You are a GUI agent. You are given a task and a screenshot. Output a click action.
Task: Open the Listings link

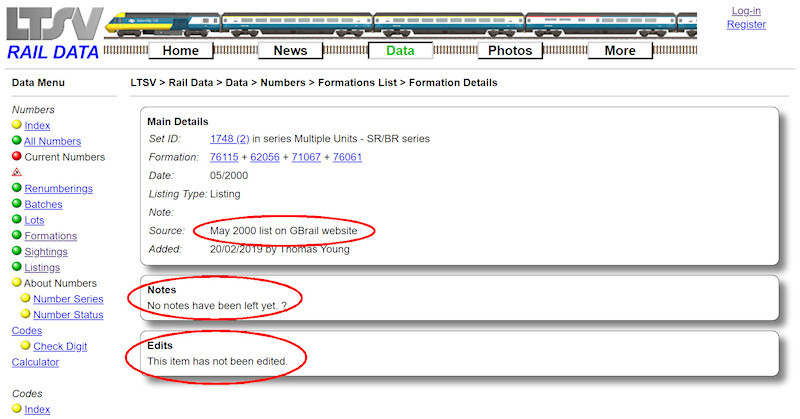click(x=42, y=268)
